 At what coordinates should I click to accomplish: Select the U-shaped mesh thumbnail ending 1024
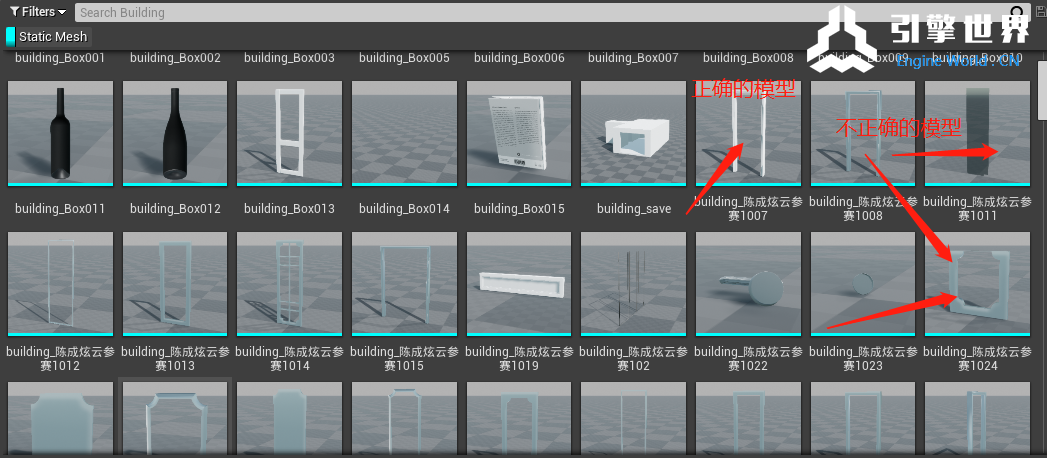point(977,284)
